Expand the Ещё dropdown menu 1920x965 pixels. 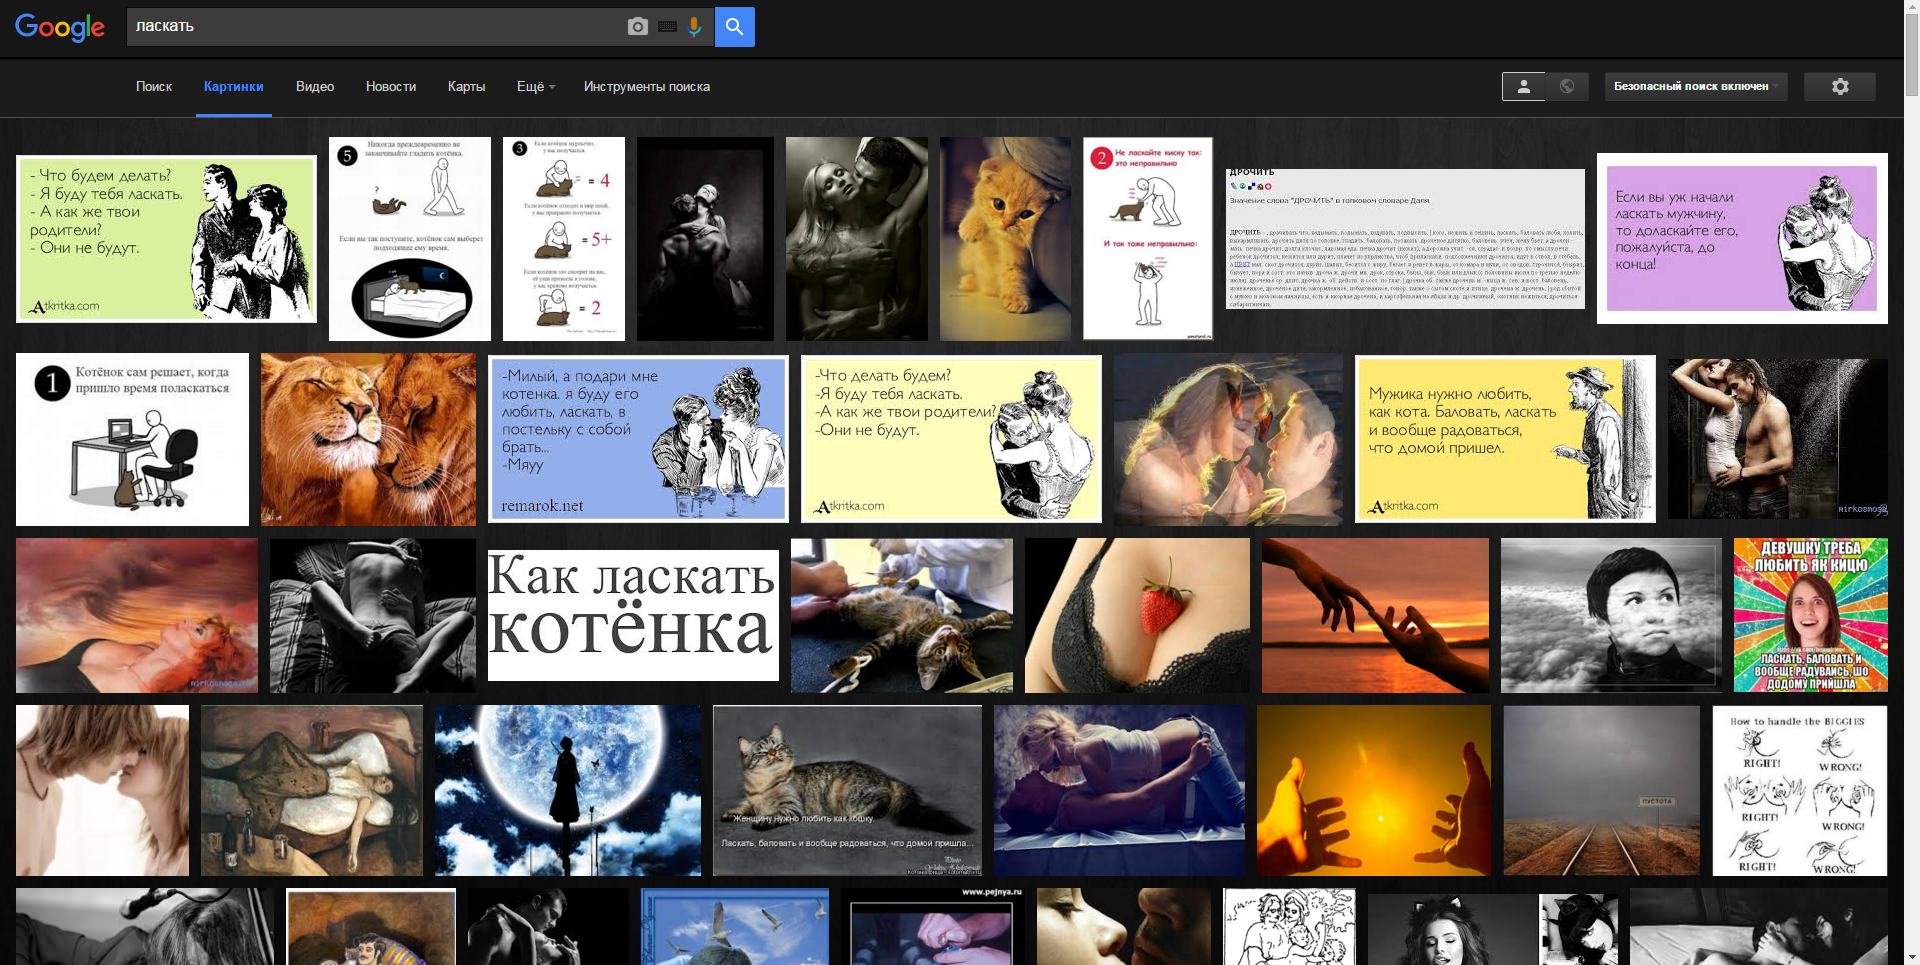pos(535,87)
